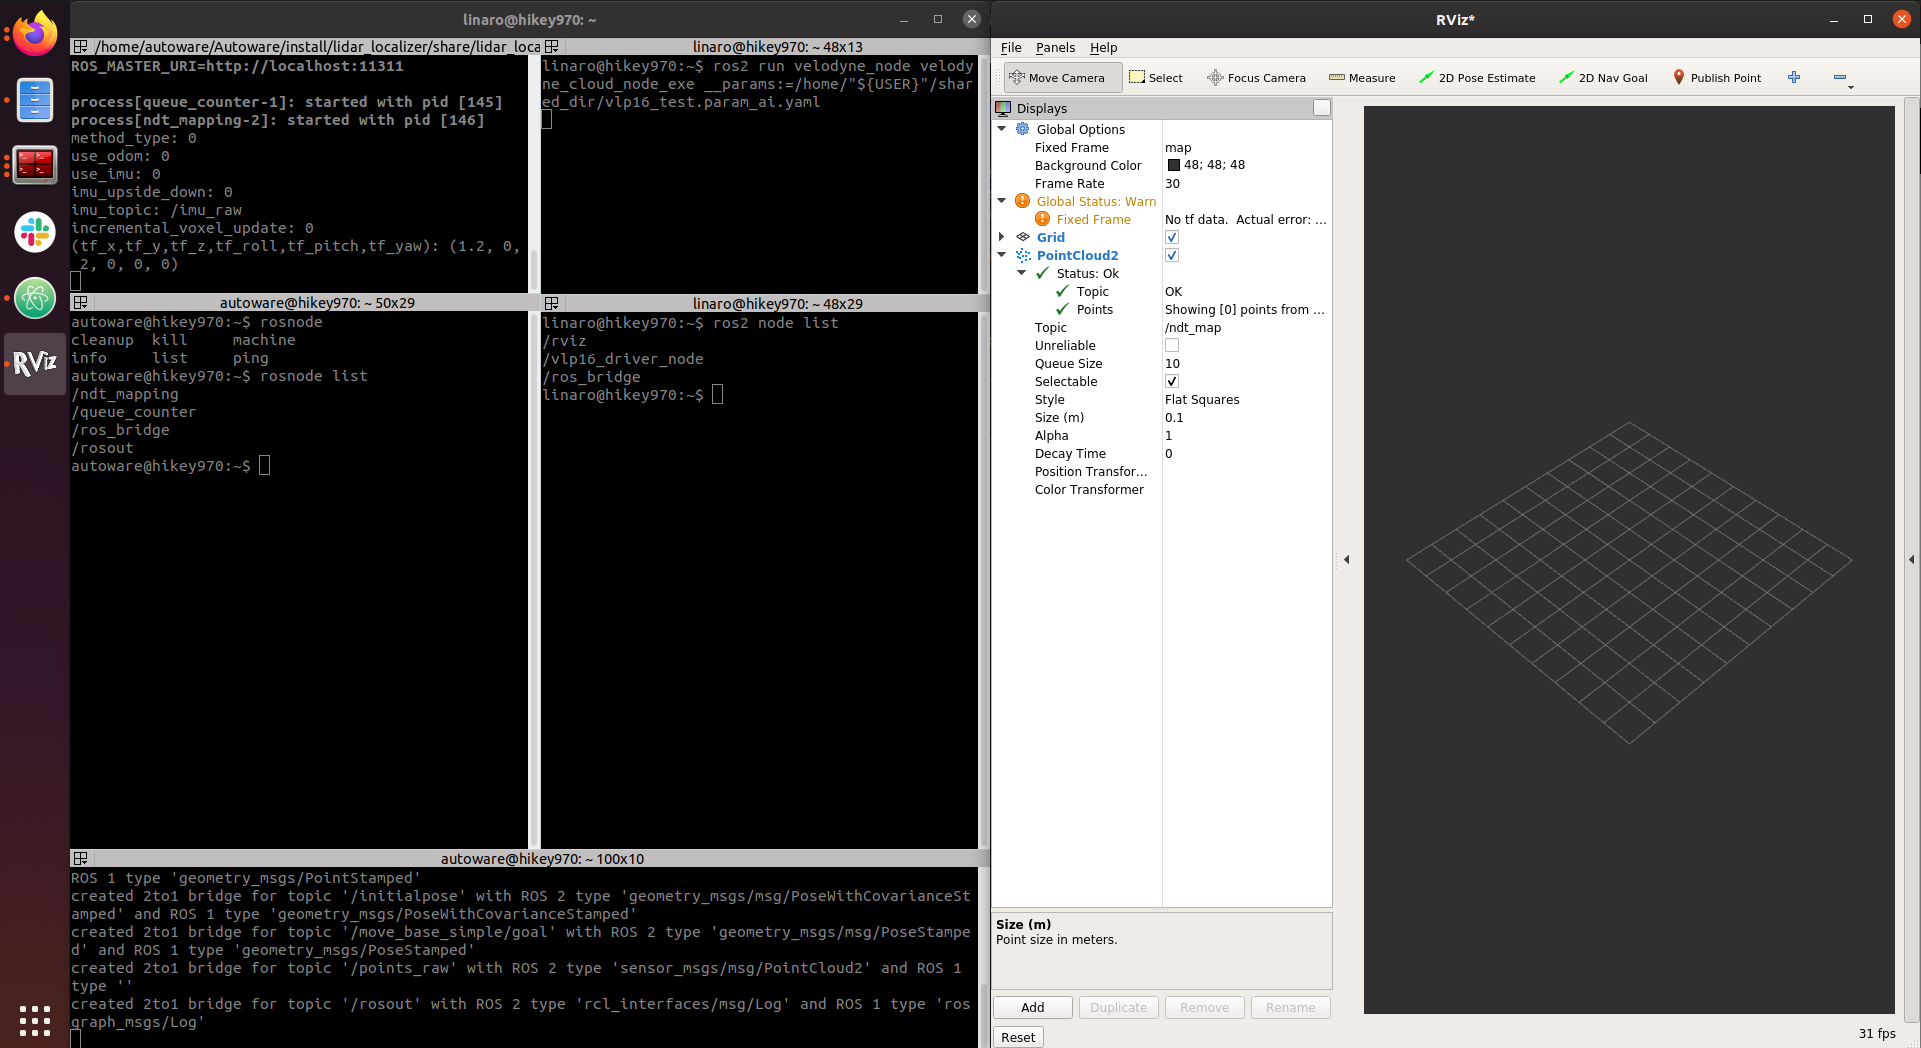Select the Move Camera tool
This screenshot has height=1048, width=1921.
1062,78
